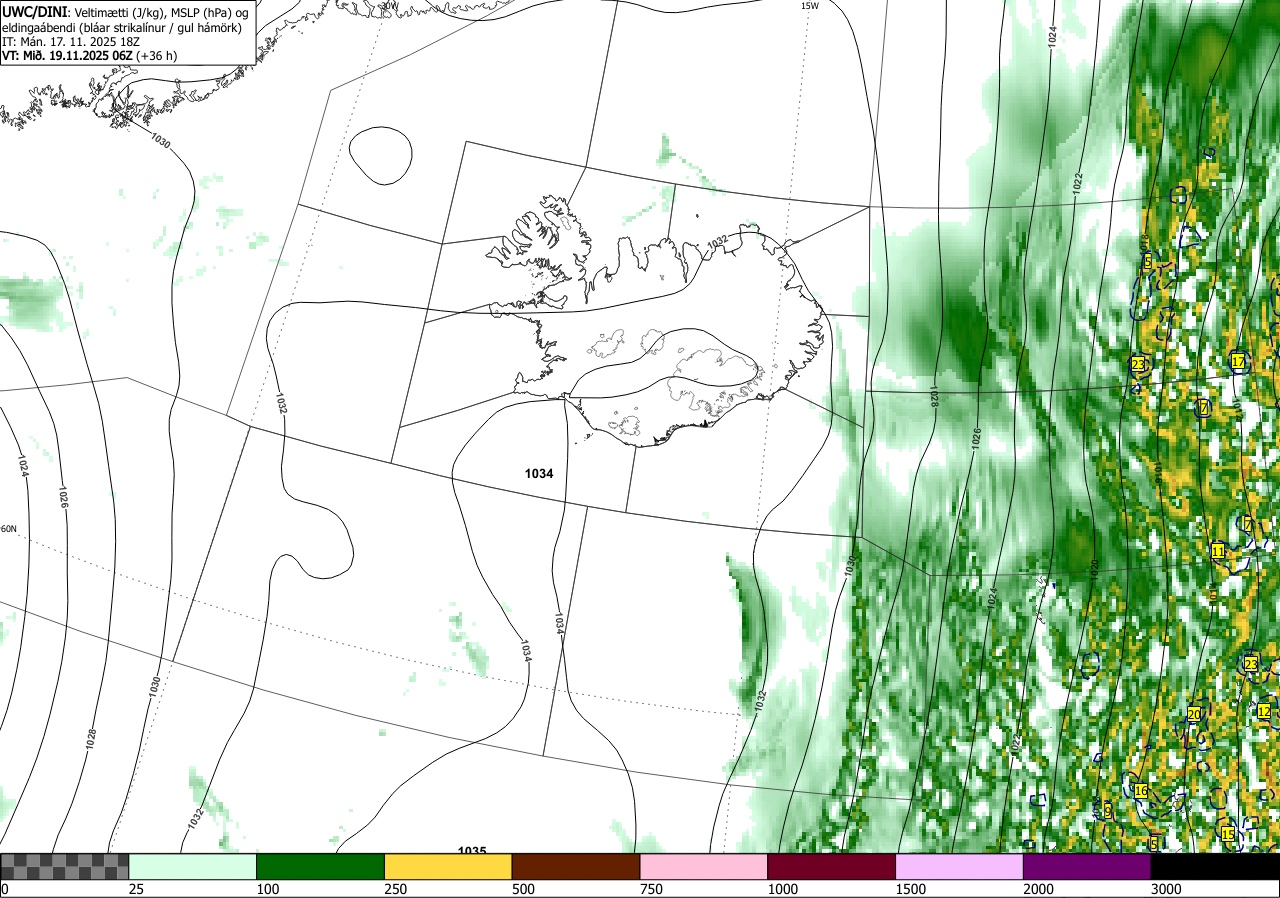Click the legend tick value 500
Image resolution: width=1280 pixels, height=898 pixels.
click(523, 889)
